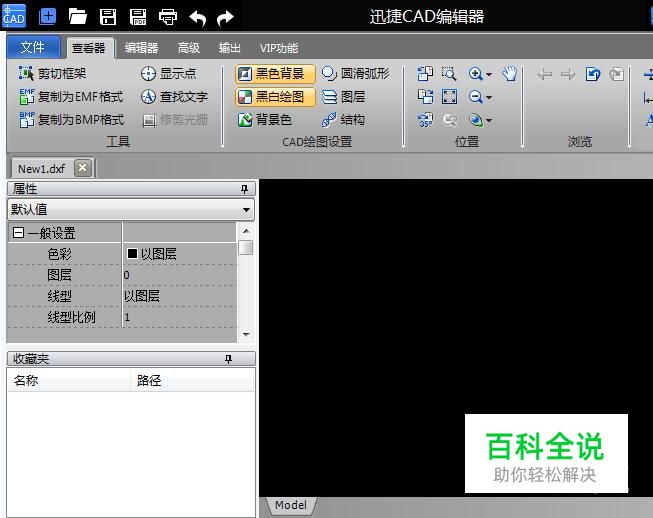This screenshot has width=653, height=518.
Task: Open the 文件 menu
Action: point(33,47)
